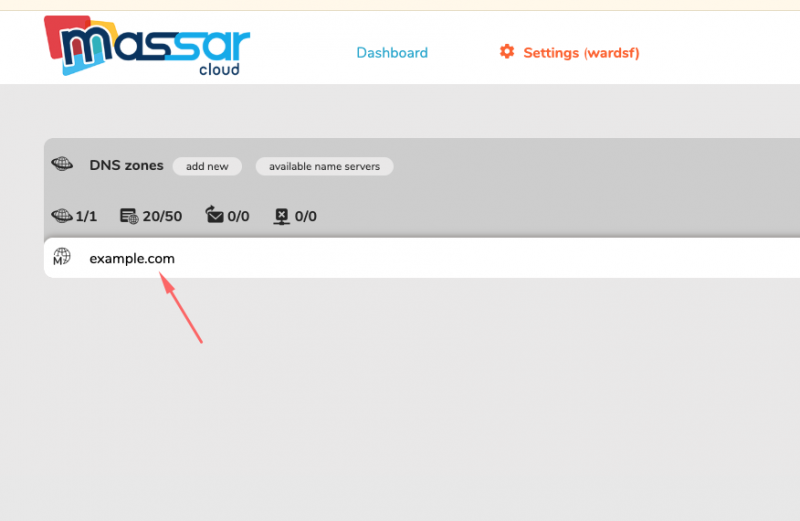This screenshot has height=521, width=800.
Task: Click the Massar cloud logo
Action: 147,46
